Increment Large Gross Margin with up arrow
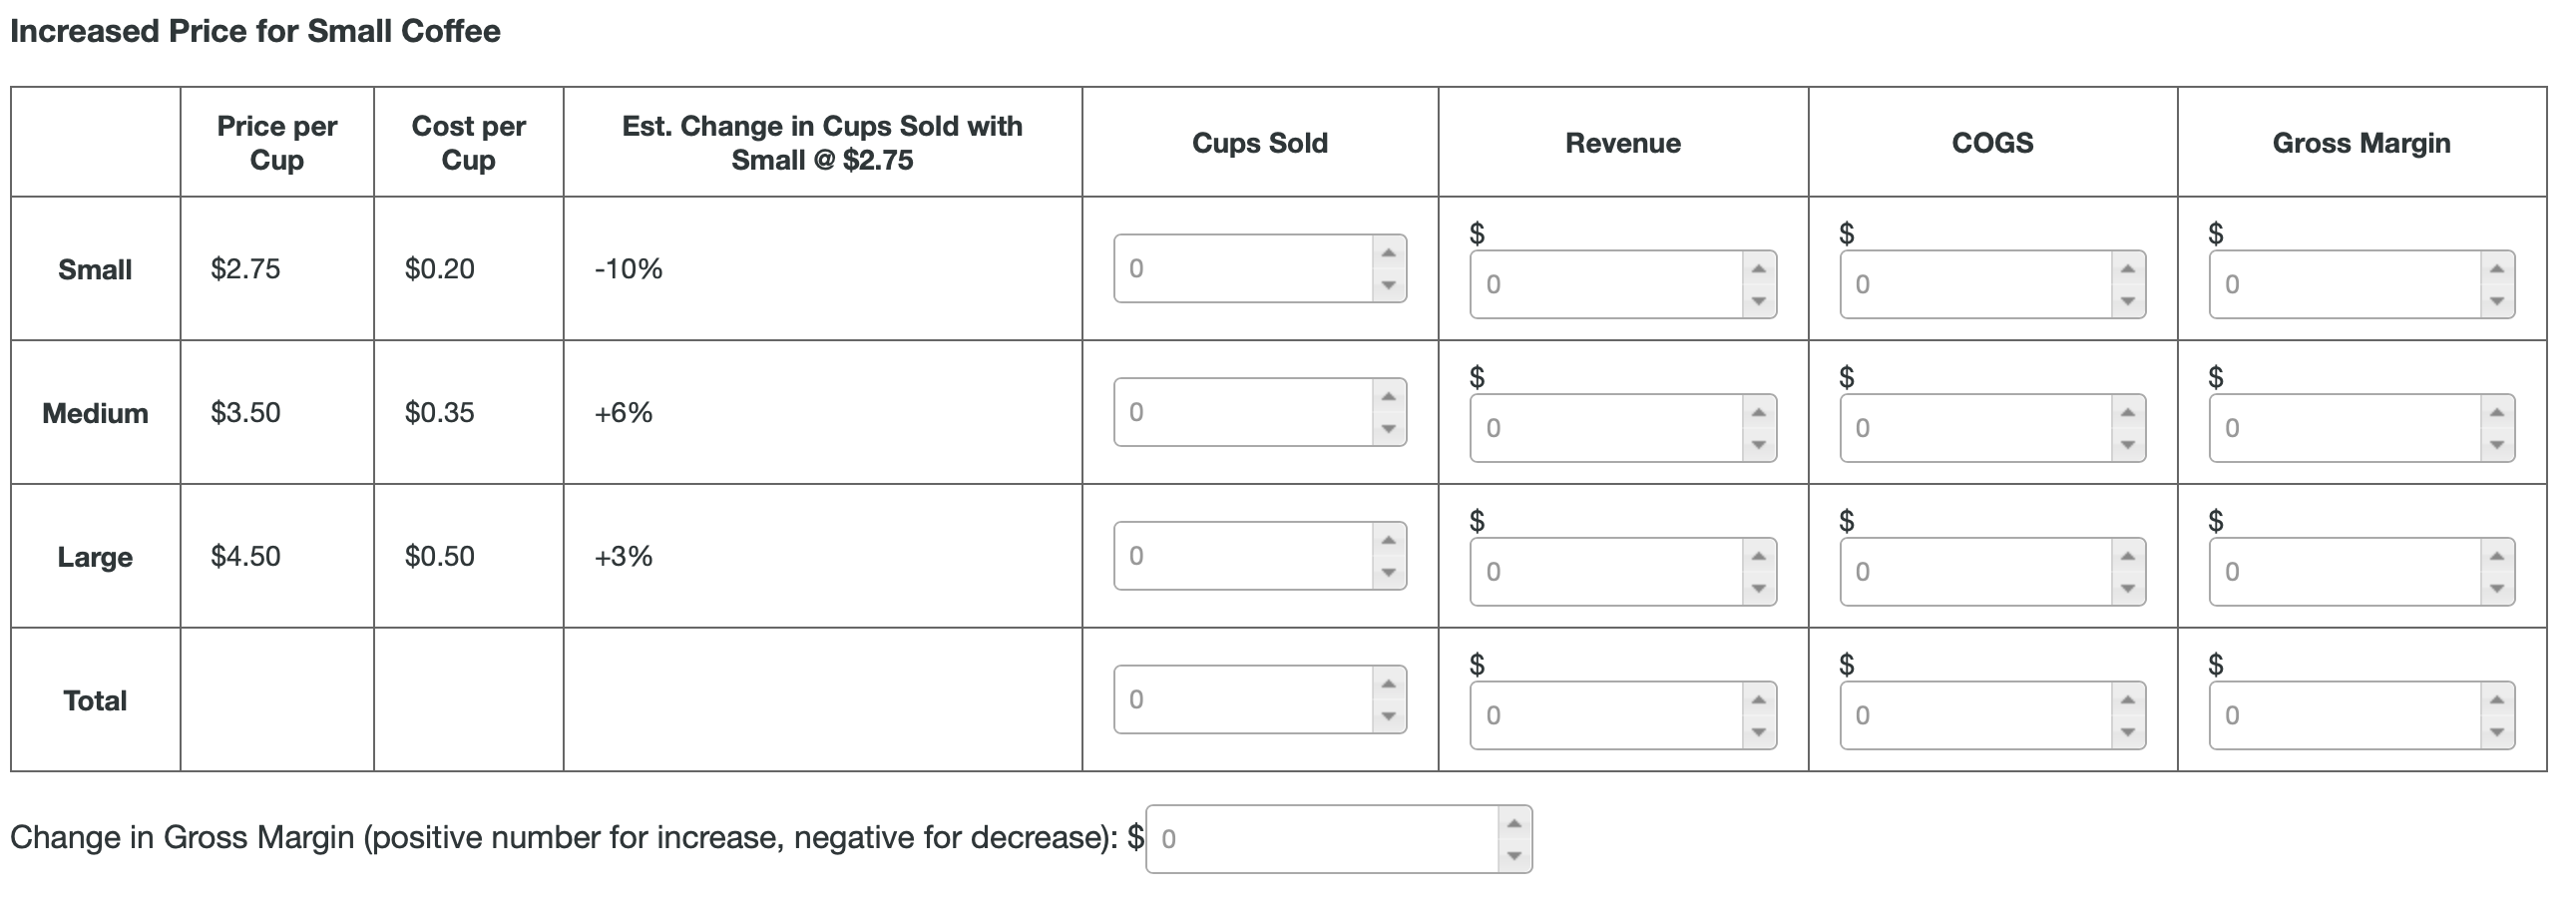This screenshot has width=2576, height=908. [2496, 558]
